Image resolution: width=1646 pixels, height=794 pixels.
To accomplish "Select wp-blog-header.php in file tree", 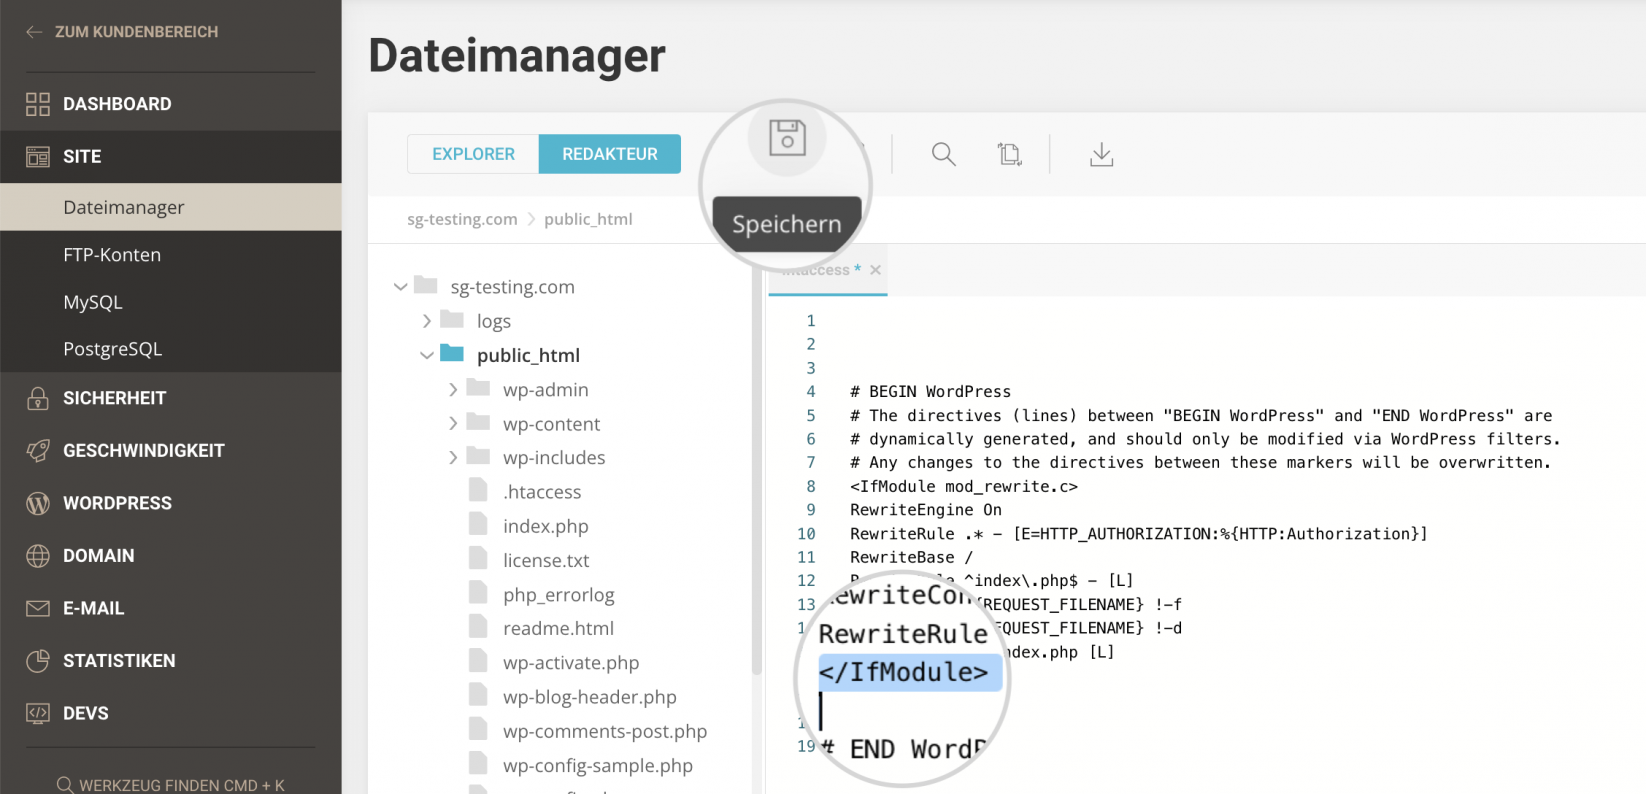I will (x=589, y=697).
